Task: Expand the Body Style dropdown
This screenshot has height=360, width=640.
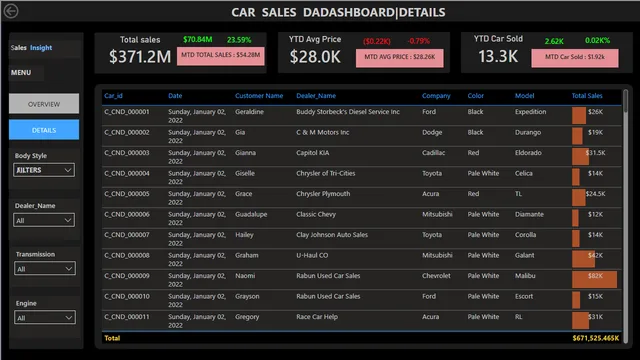Action: 44,170
